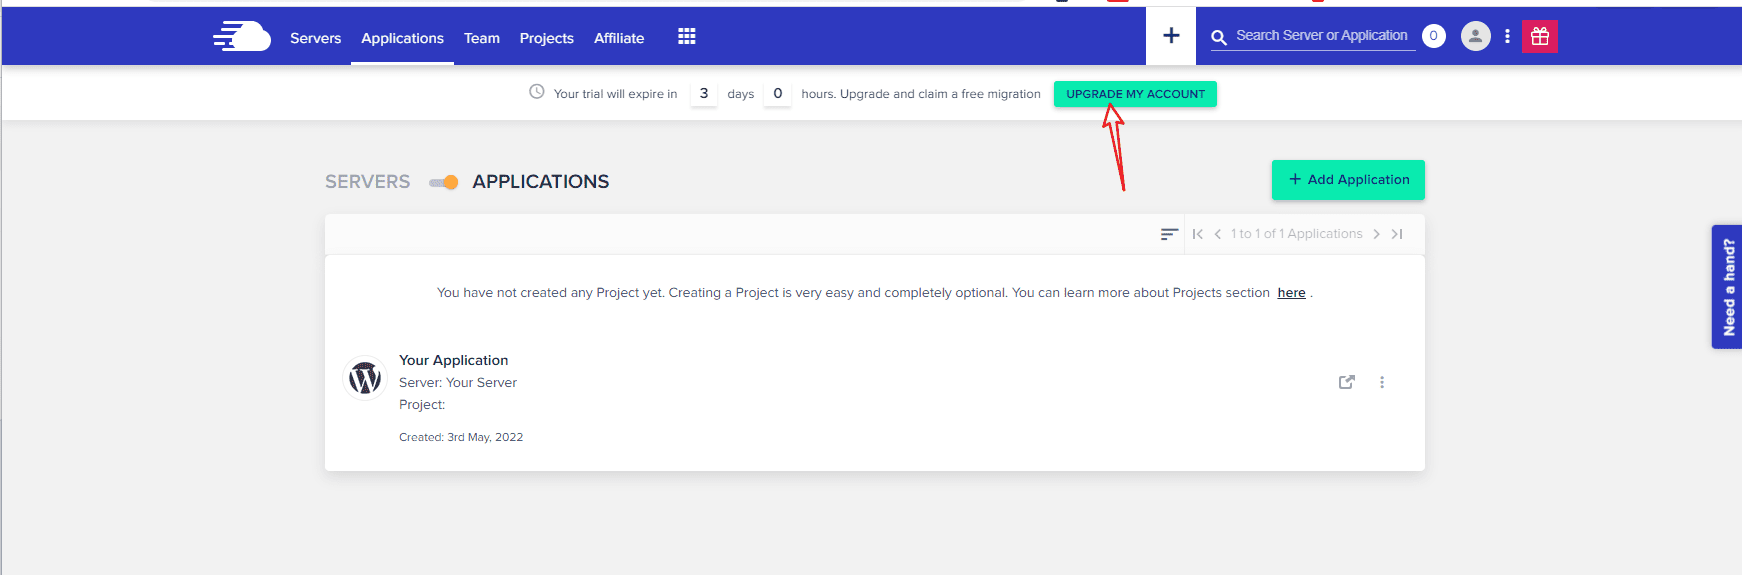The width and height of the screenshot is (1742, 575).
Task: Open the header three-dot options menu
Action: pos(1507,37)
